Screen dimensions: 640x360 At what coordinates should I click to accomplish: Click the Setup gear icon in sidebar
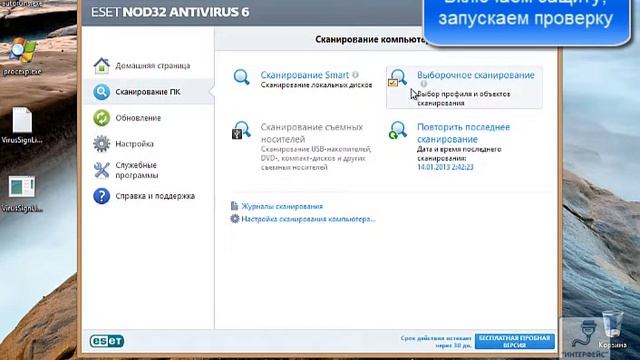[101, 144]
